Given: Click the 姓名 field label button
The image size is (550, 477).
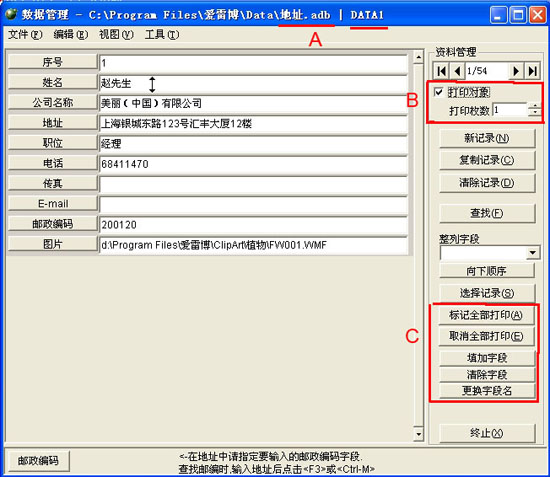Looking at the screenshot, I should point(53,82).
